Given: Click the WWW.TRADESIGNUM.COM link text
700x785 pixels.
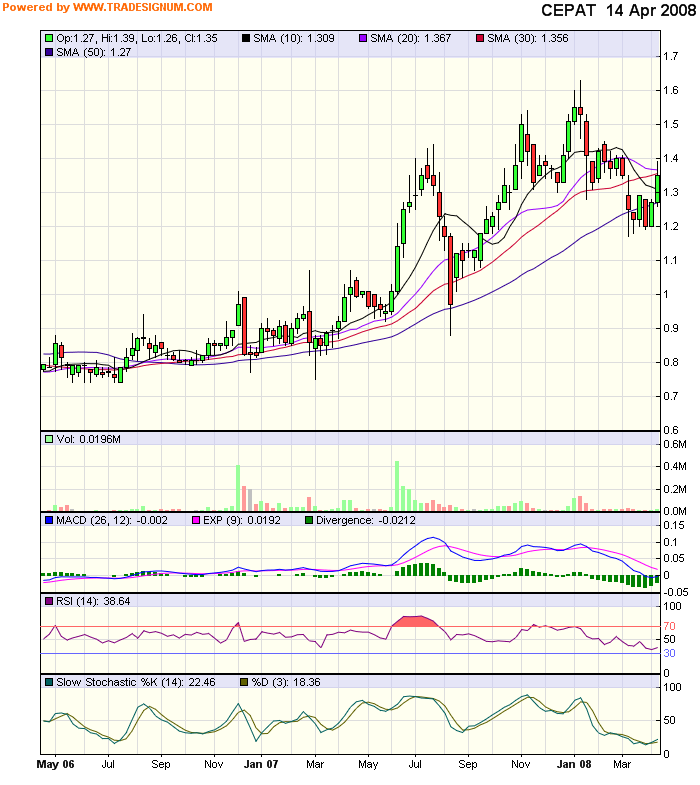Looking at the screenshot, I should (x=142, y=8).
